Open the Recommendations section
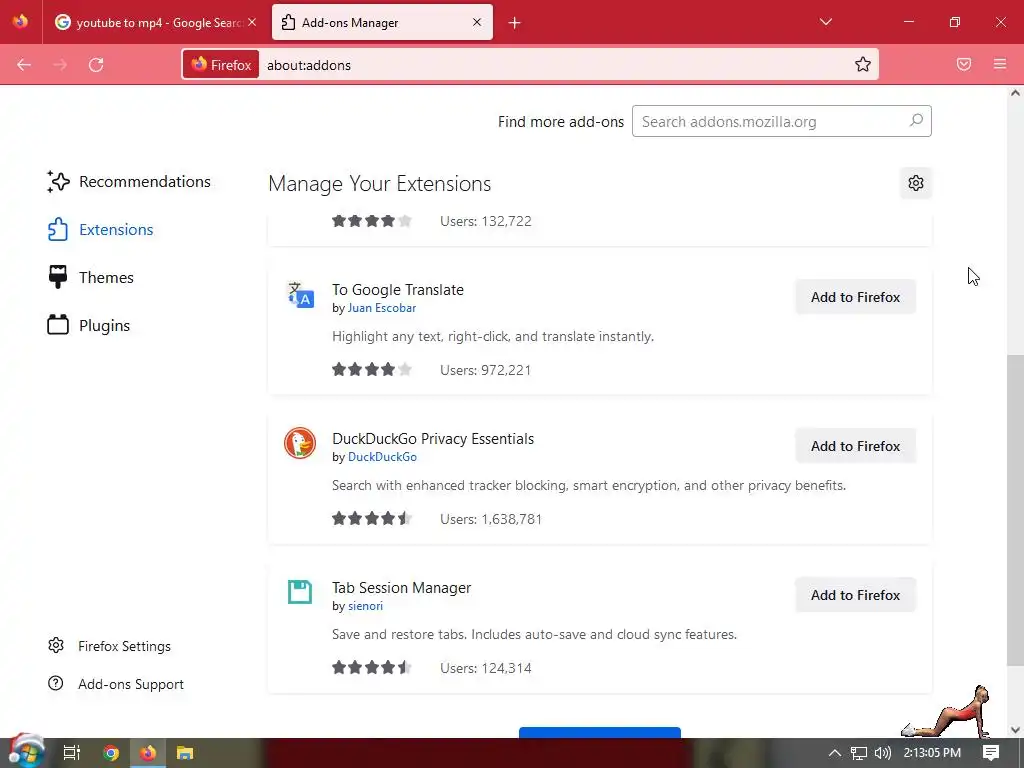Screen dimensions: 1024x768 coord(129,182)
